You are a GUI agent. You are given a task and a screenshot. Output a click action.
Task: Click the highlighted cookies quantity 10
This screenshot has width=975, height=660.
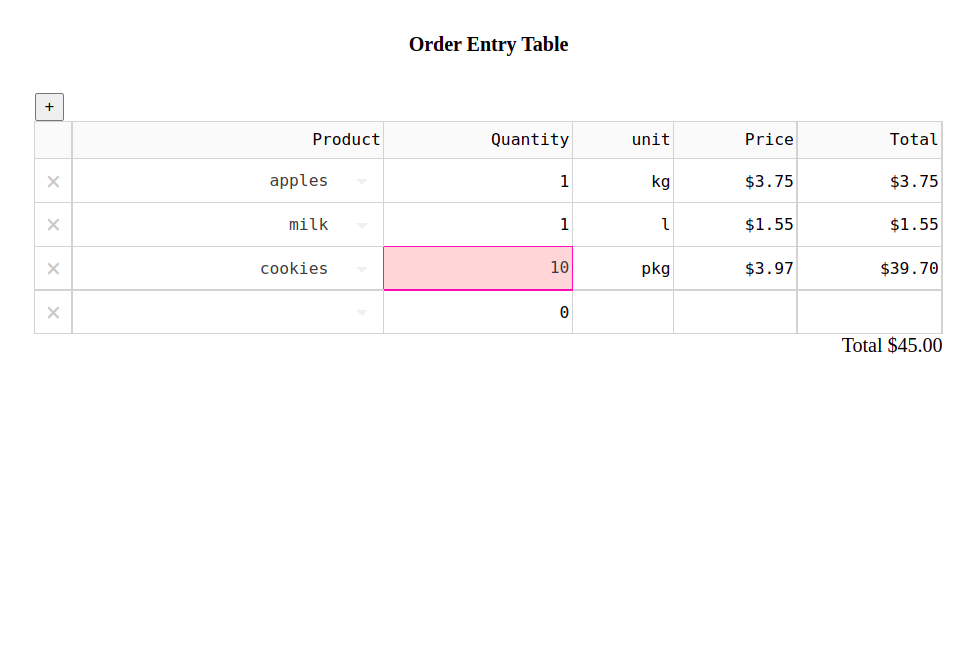tap(478, 268)
